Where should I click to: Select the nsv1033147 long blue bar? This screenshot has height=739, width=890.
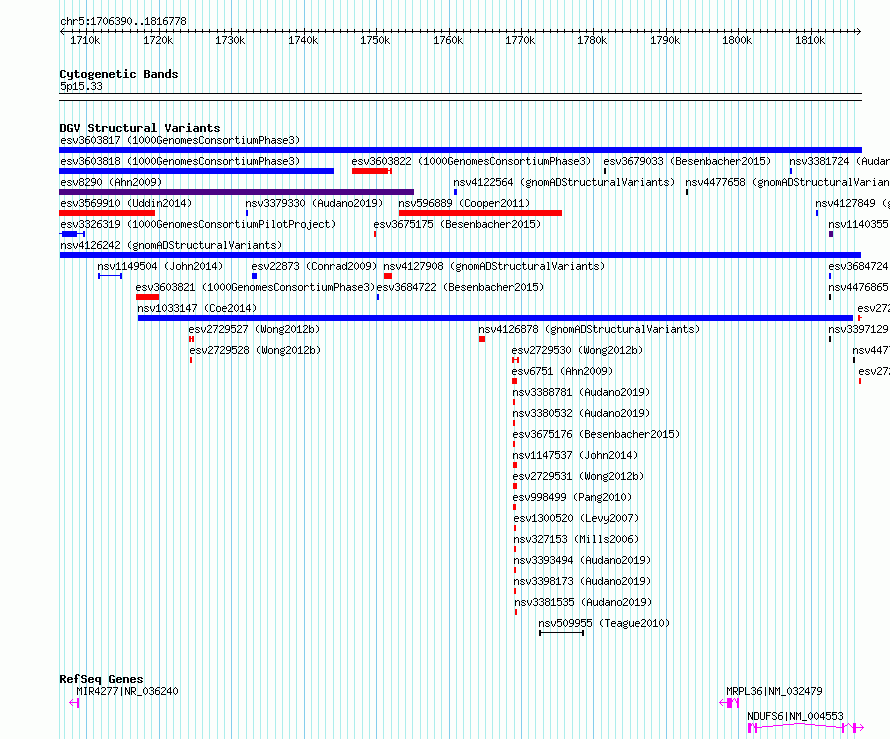click(x=496, y=318)
